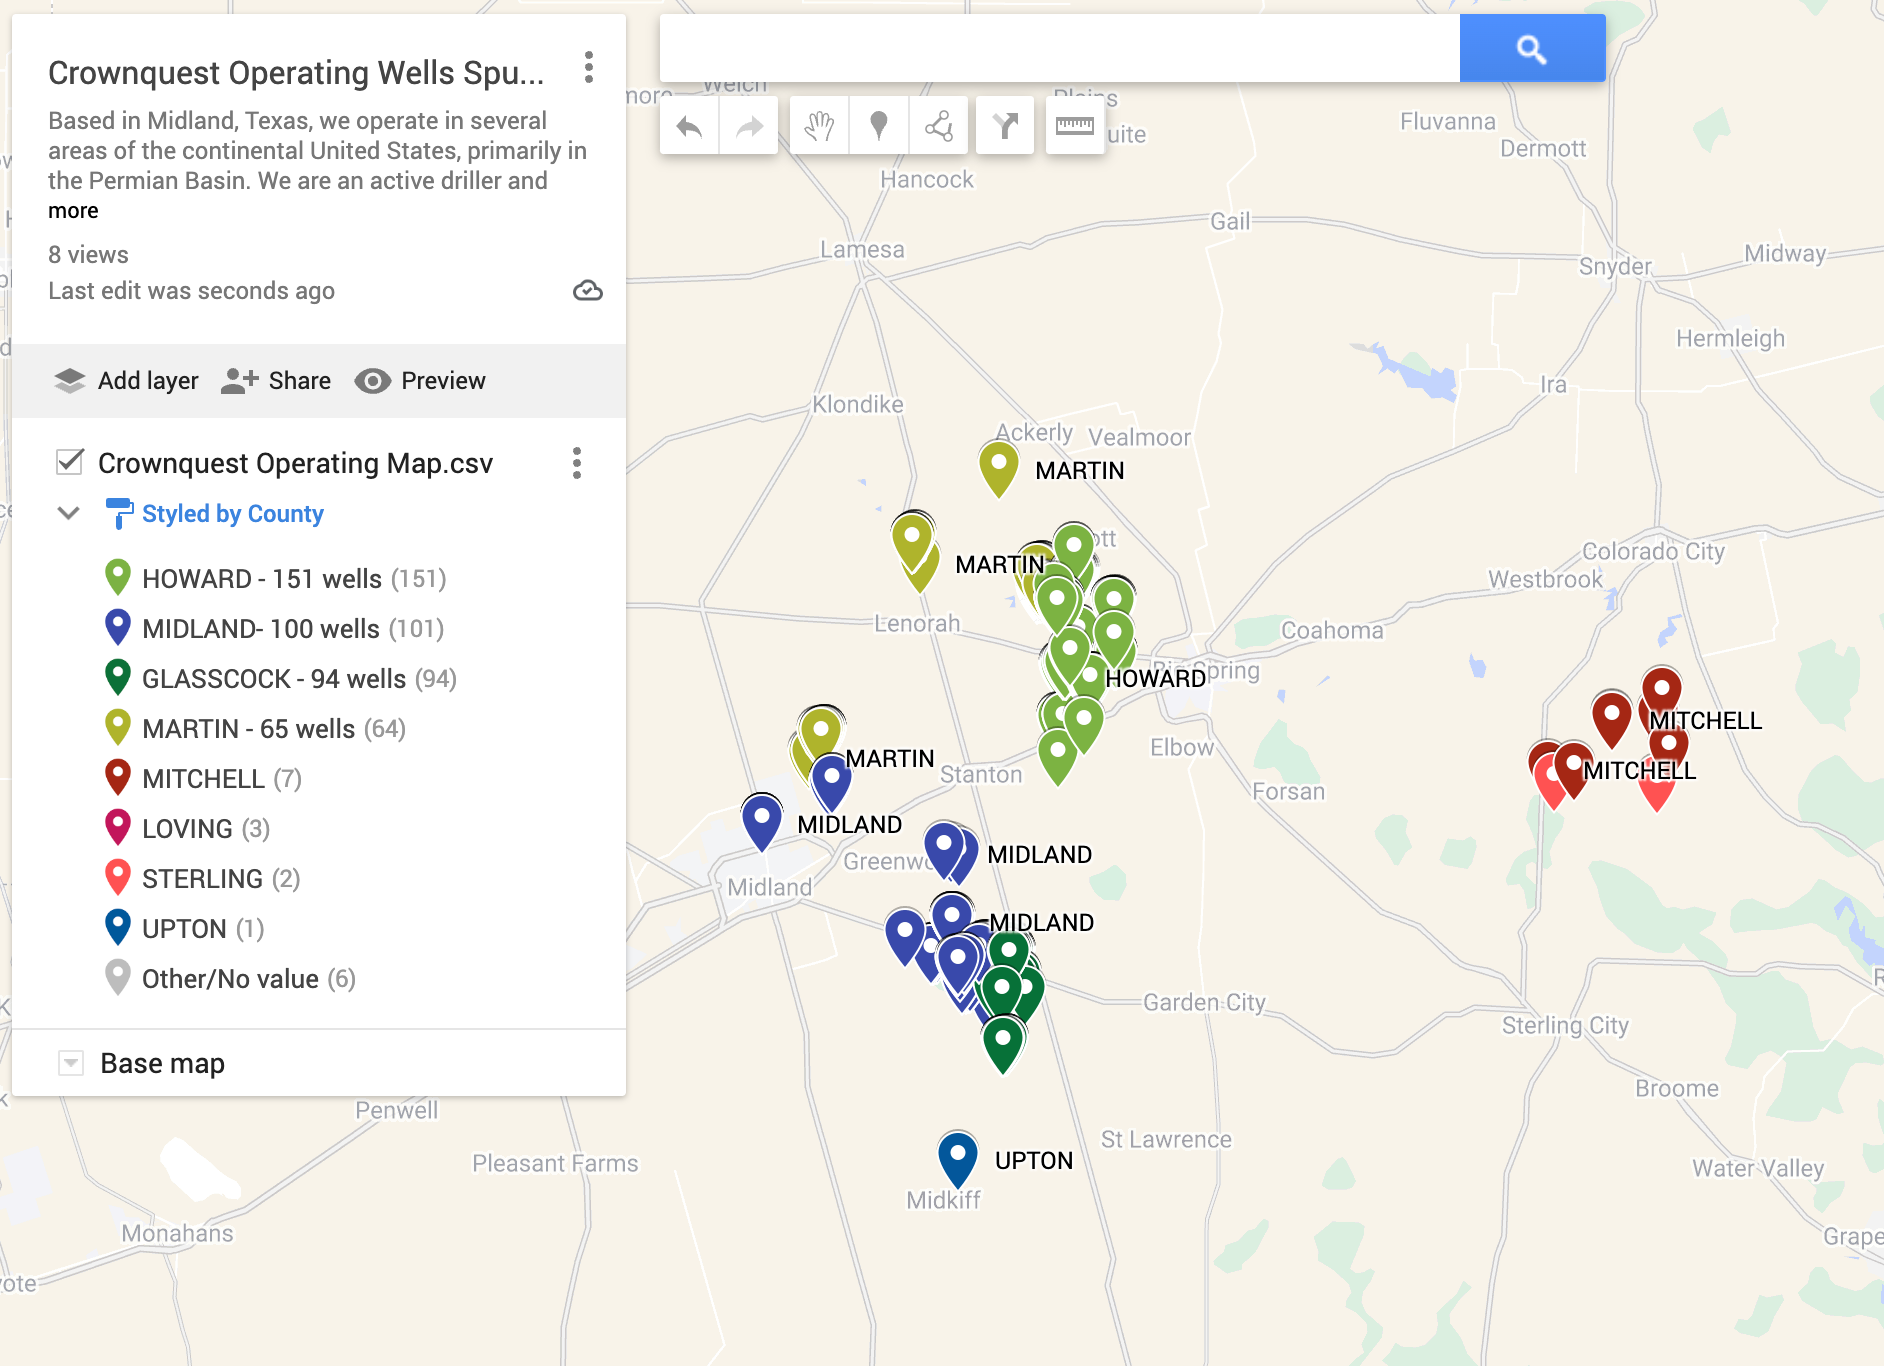
Task: Select the draw a line tool
Action: pyautogui.click(x=939, y=126)
